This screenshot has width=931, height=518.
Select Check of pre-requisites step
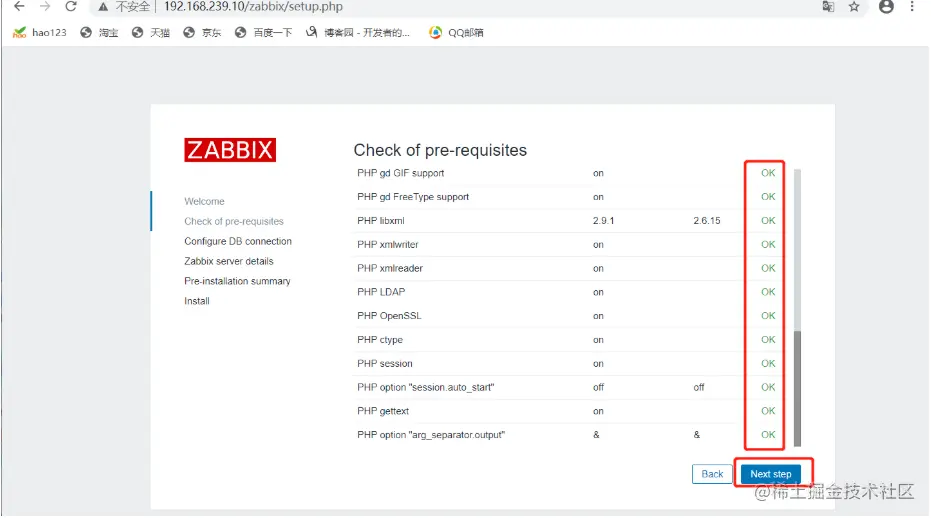click(x=234, y=221)
